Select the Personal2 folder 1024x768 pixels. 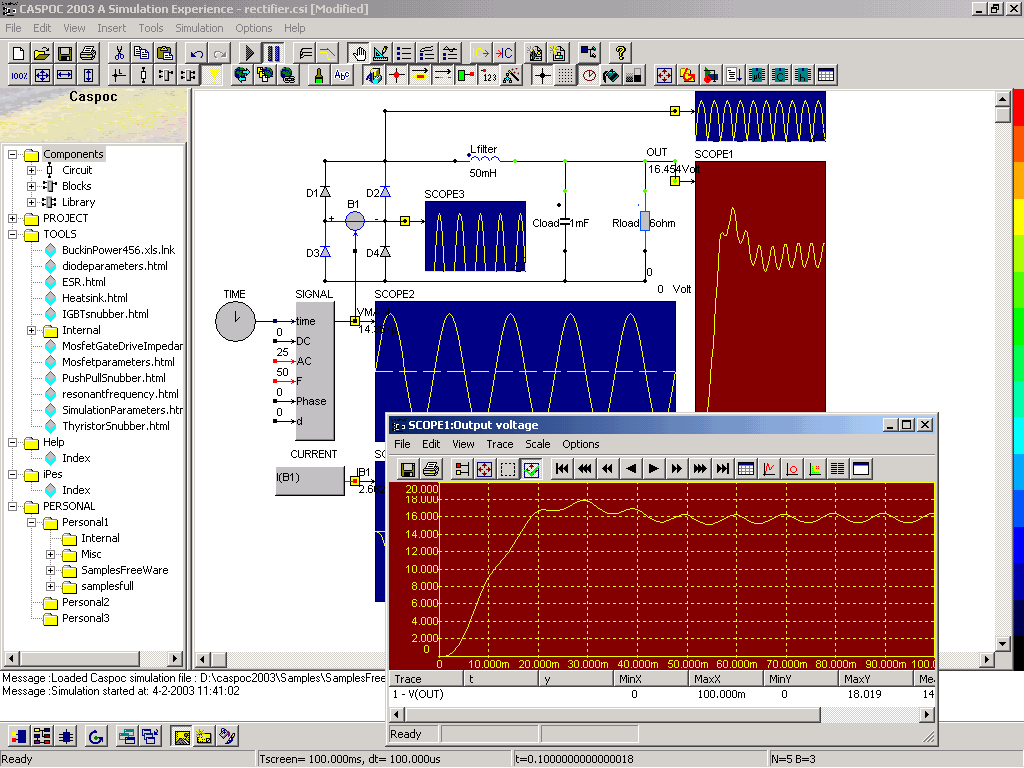pos(86,602)
